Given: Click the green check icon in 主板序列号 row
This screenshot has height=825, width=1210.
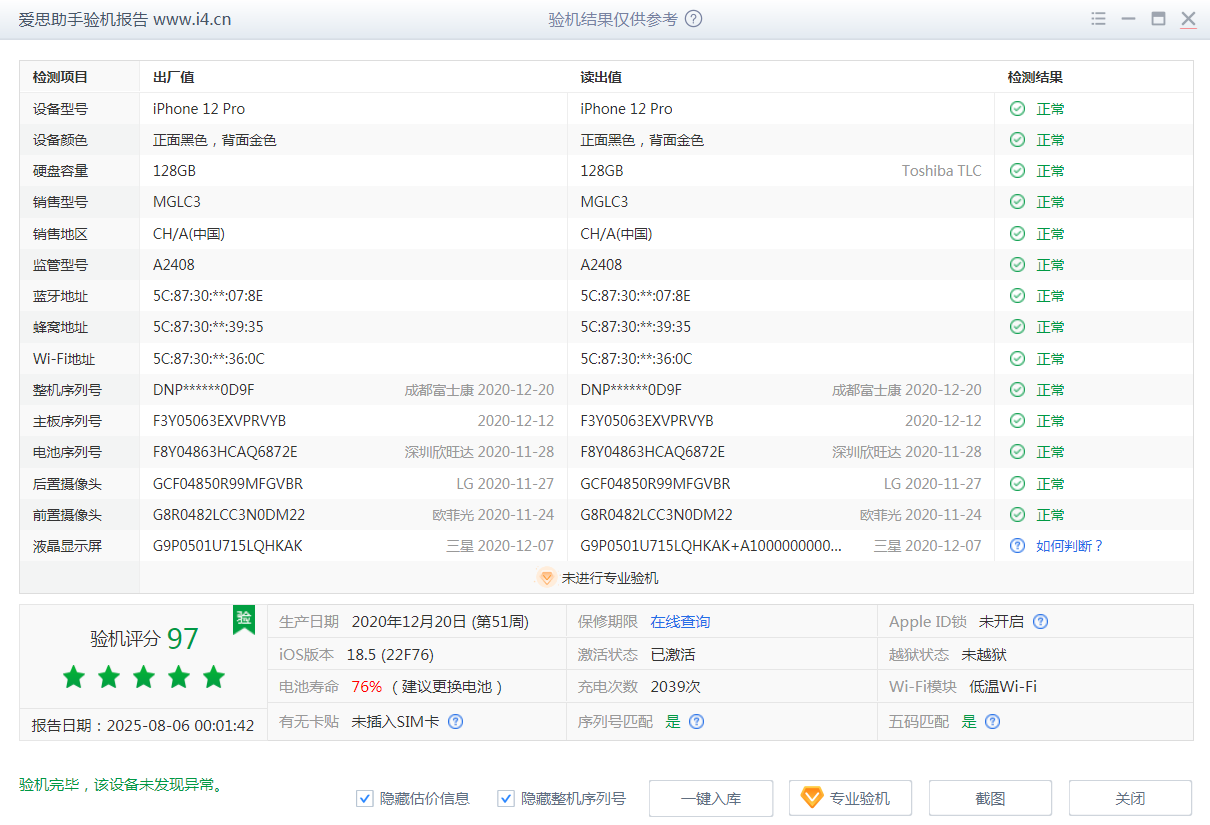Looking at the screenshot, I should pos(1017,421).
